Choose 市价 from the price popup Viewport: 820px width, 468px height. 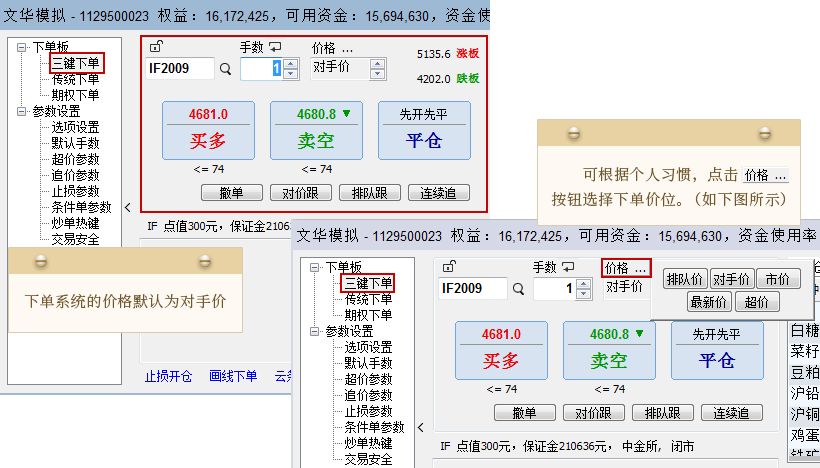tap(778, 279)
